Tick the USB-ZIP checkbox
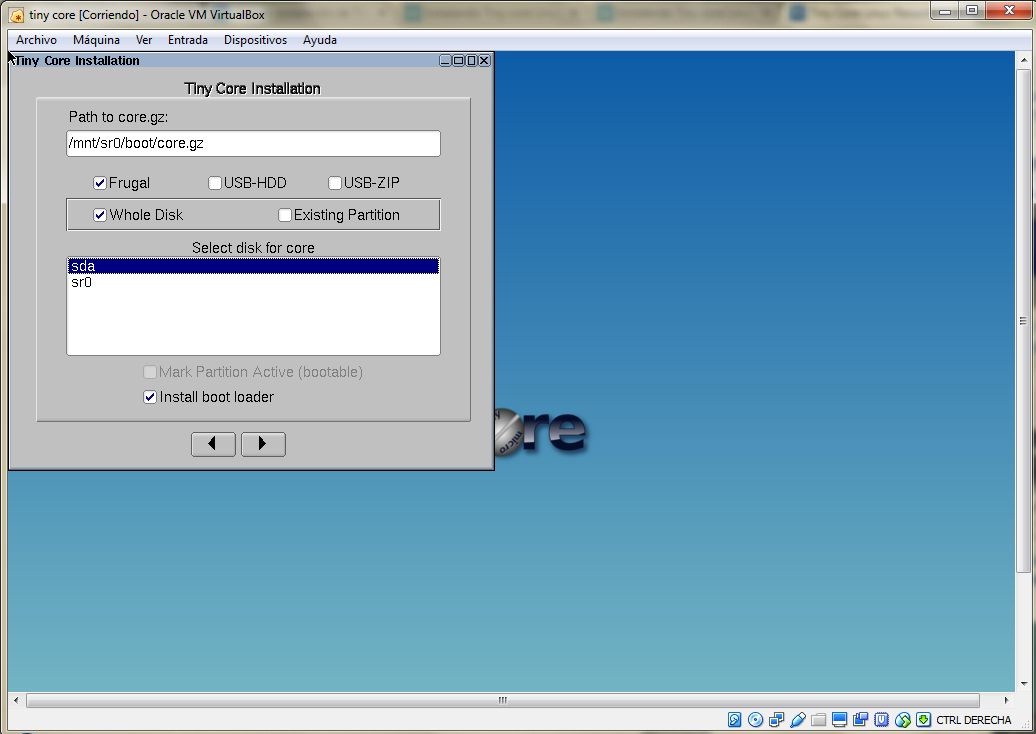This screenshot has height=734, width=1036. click(335, 183)
